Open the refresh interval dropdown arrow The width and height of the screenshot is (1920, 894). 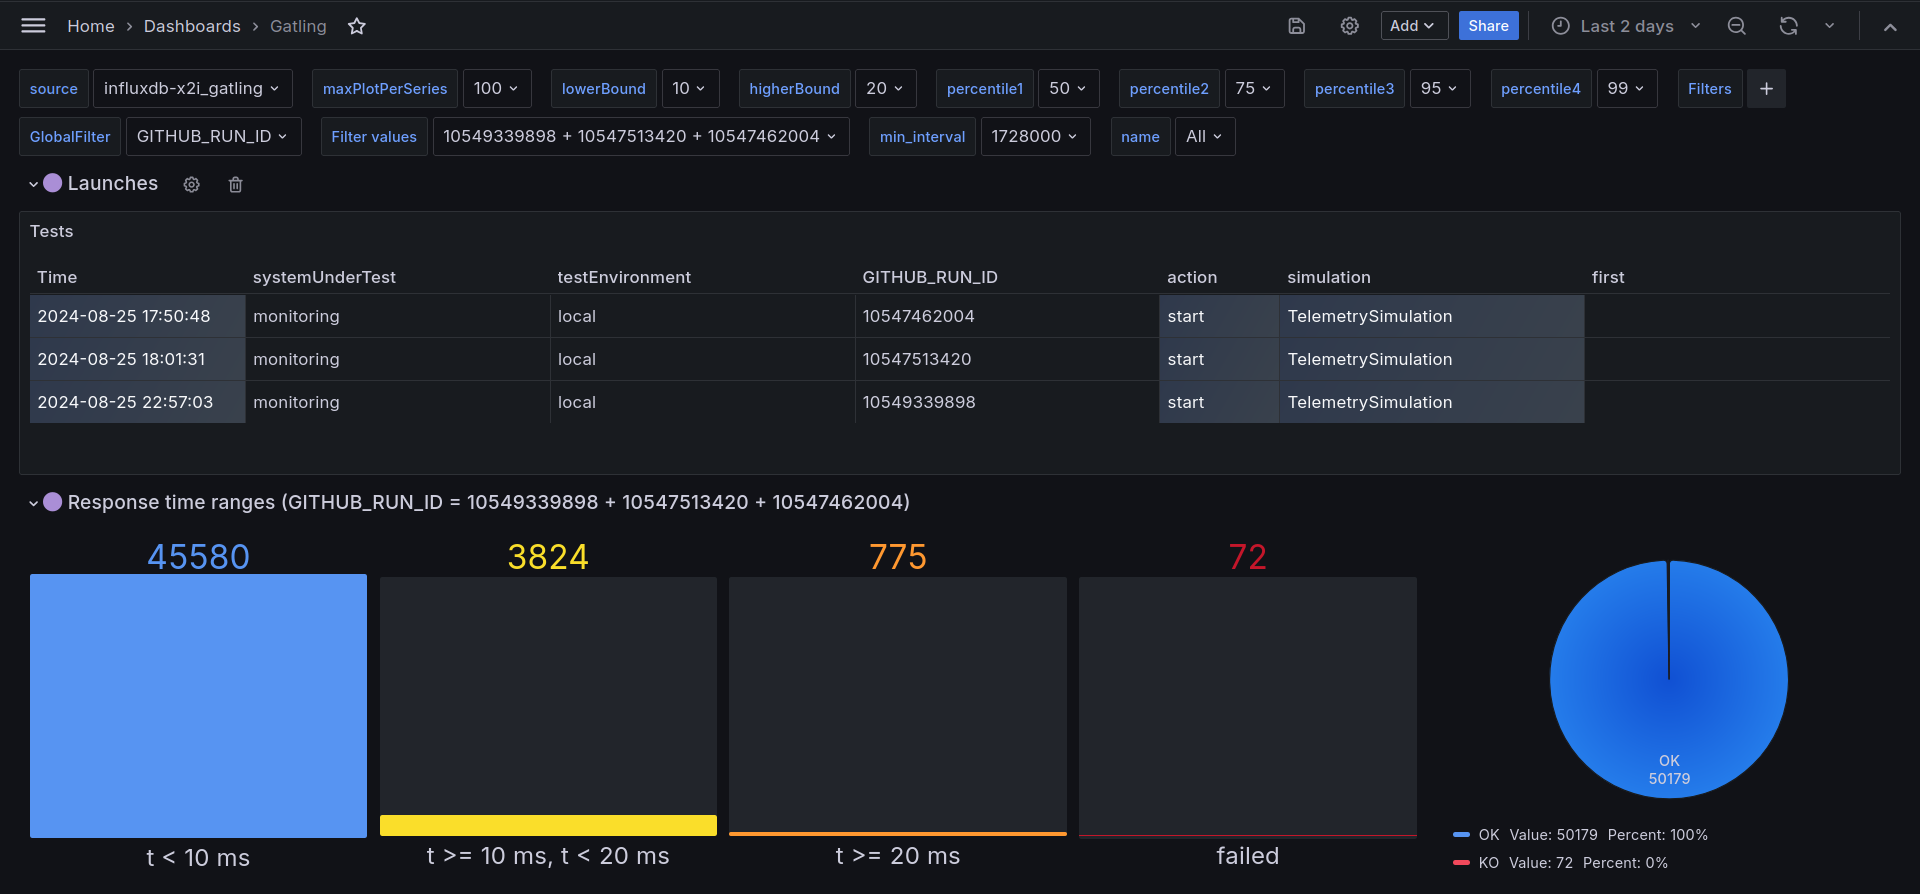[x=1830, y=26]
